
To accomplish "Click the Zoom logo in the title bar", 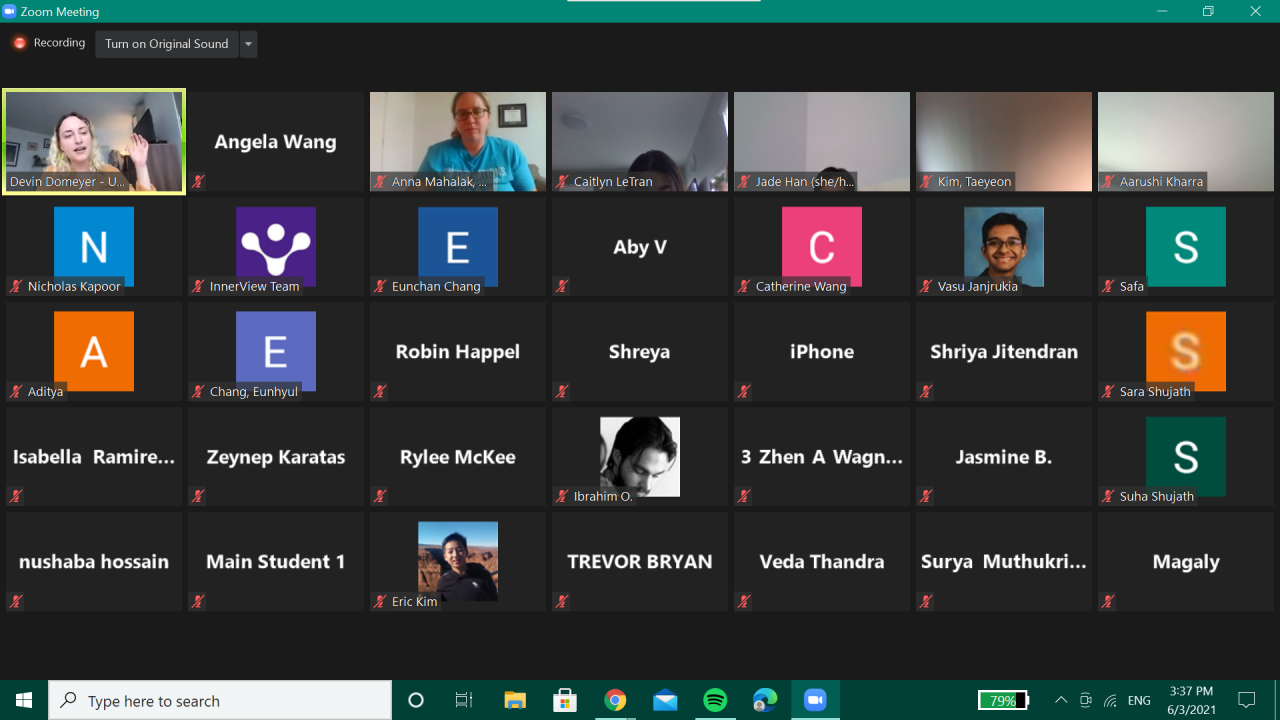I will (10, 11).
